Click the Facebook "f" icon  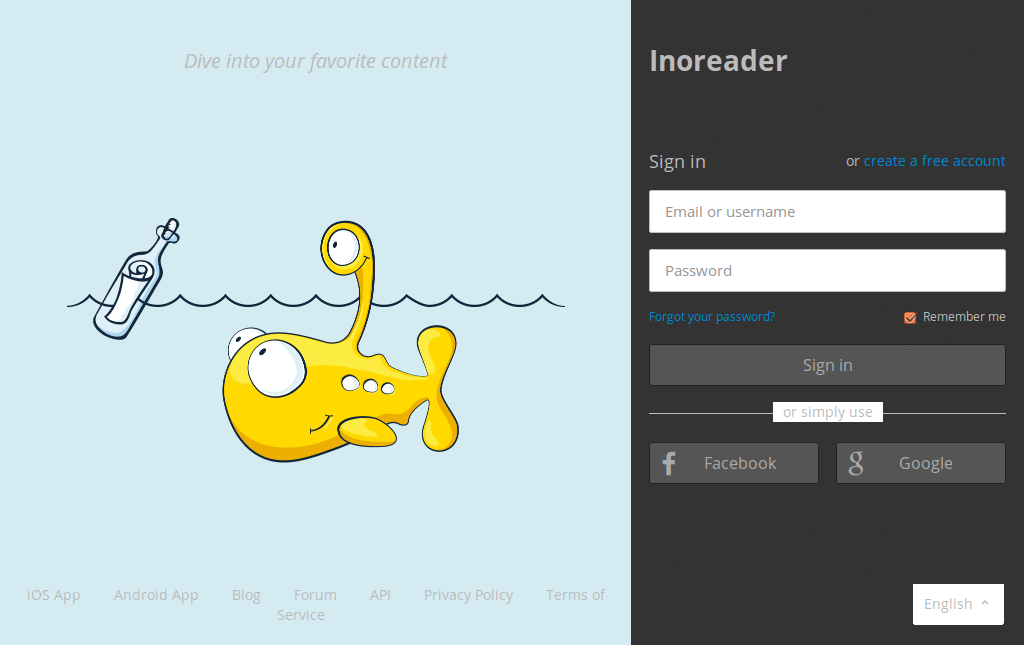point(668,463)
